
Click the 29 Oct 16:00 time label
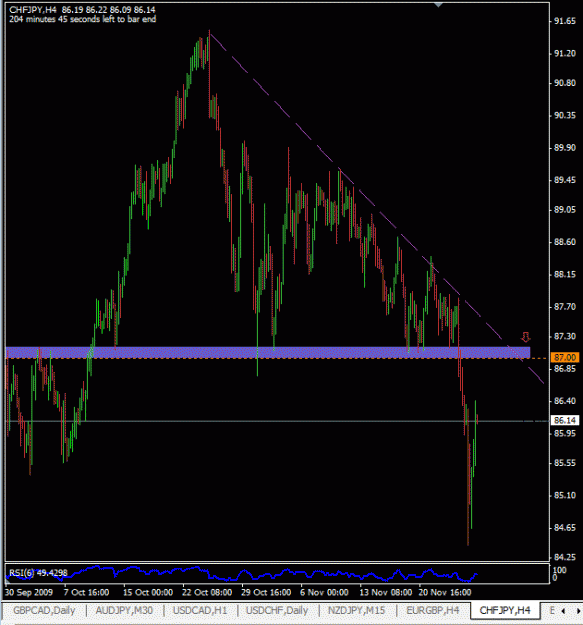coord(266,592)
